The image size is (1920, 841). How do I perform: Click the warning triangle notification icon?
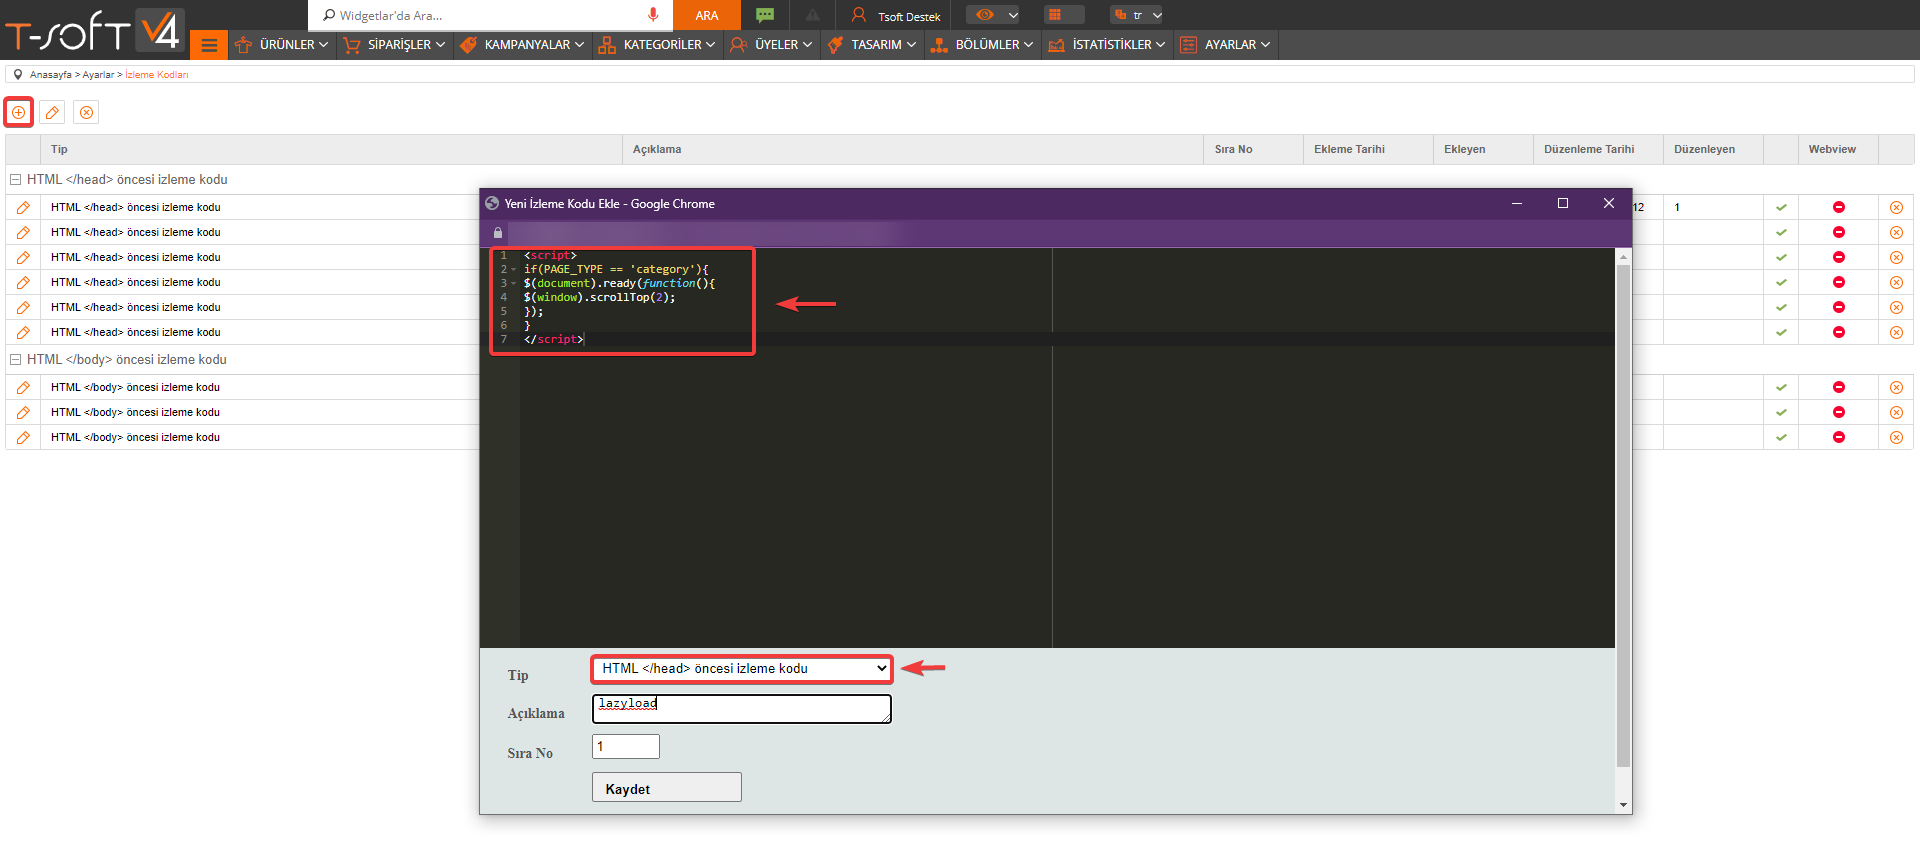point(812,15)
